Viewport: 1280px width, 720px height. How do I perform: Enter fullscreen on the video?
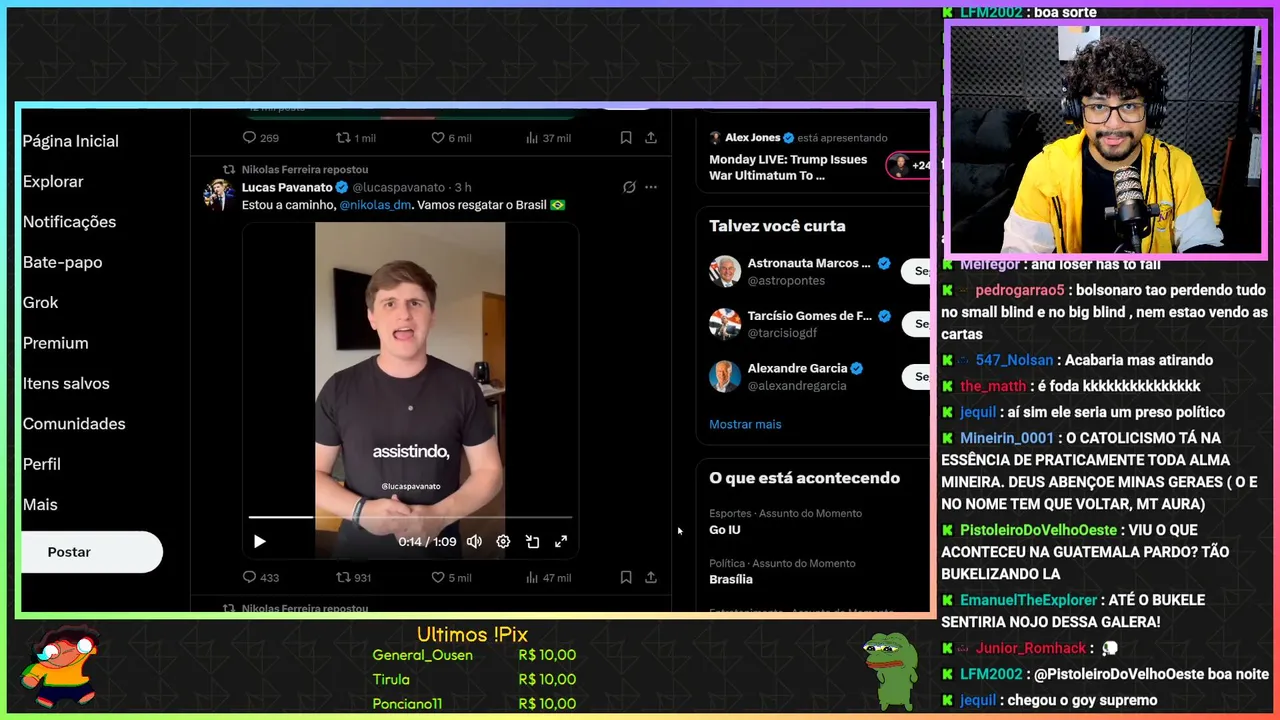pyautogui.click(x=561, y=541)
